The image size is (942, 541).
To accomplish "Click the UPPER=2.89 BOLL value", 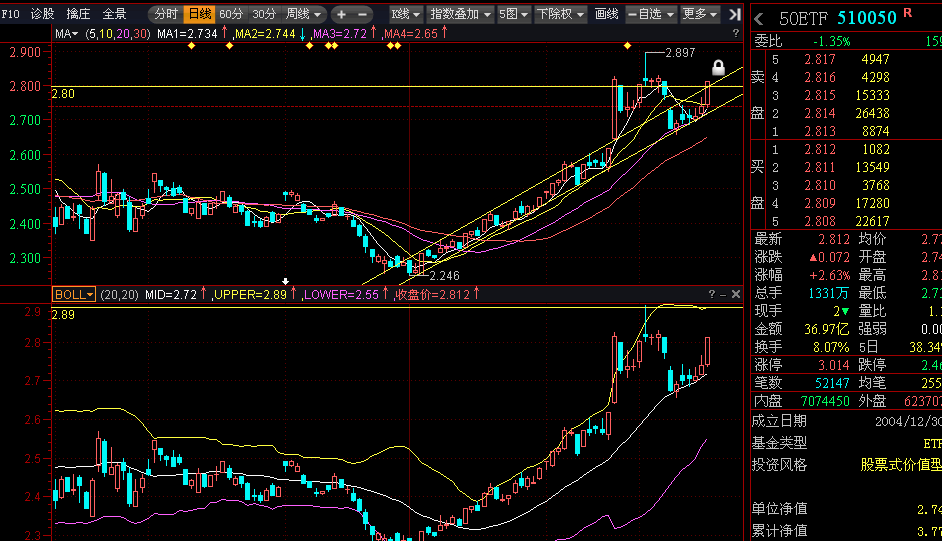I will tap(251, 294).
